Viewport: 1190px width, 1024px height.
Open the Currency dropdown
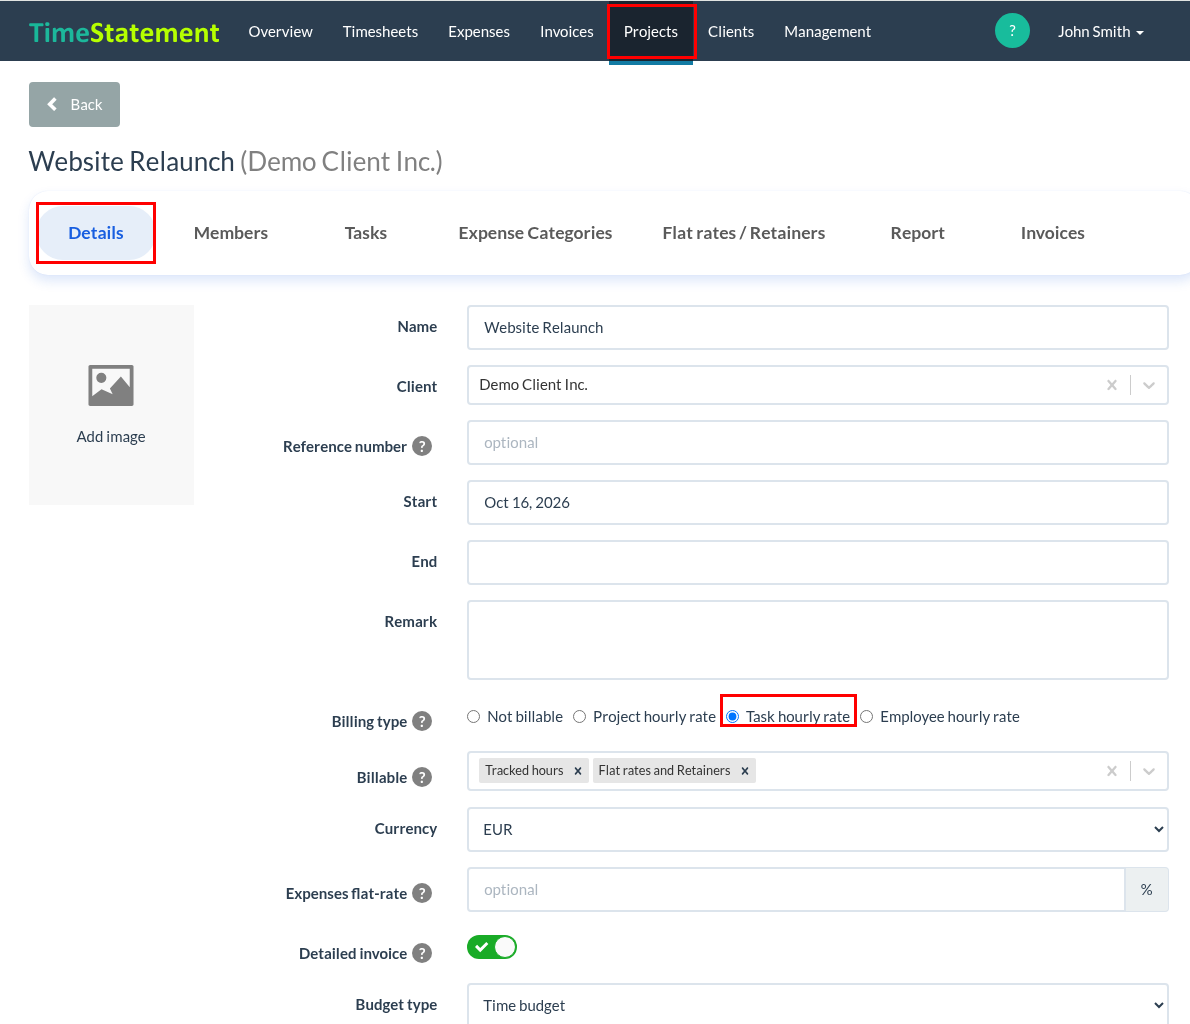pos(817,830)
